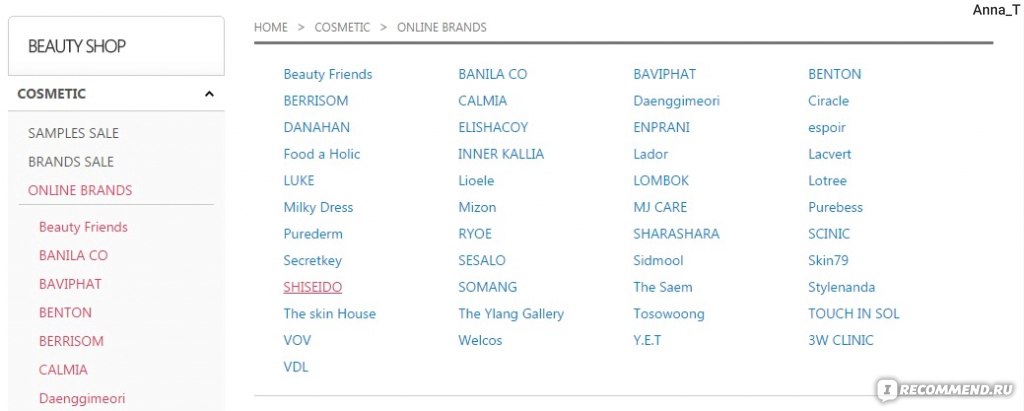Open The Ylang Gallery brand
Viewport: 1024px width, 411px height.
[x=511, y=314]
